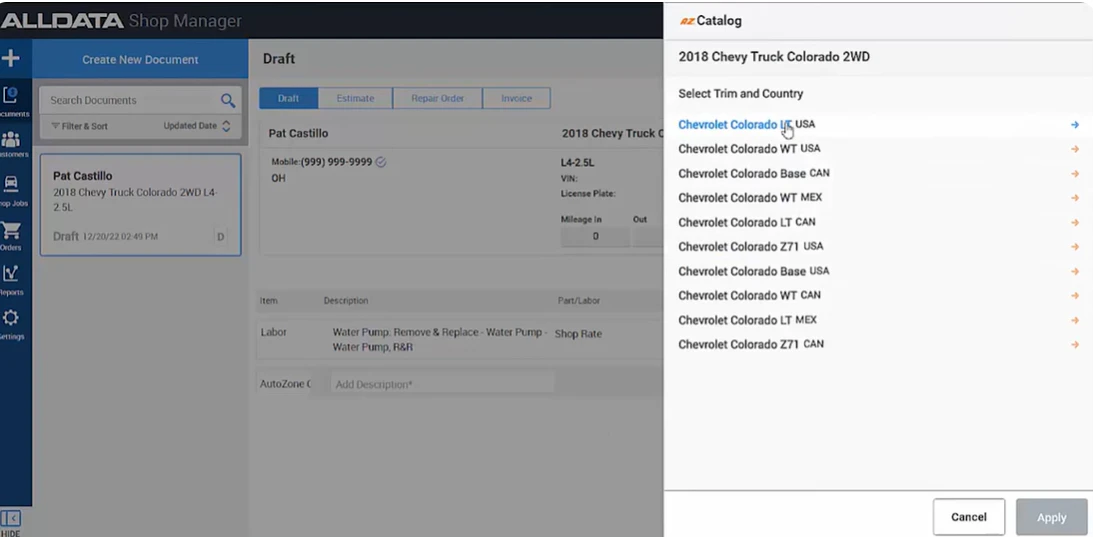The width and height of the screenshot is (1093, 537).
Task: Click Apply in the Catalog panel
Action: click(x=1052, y=517)
